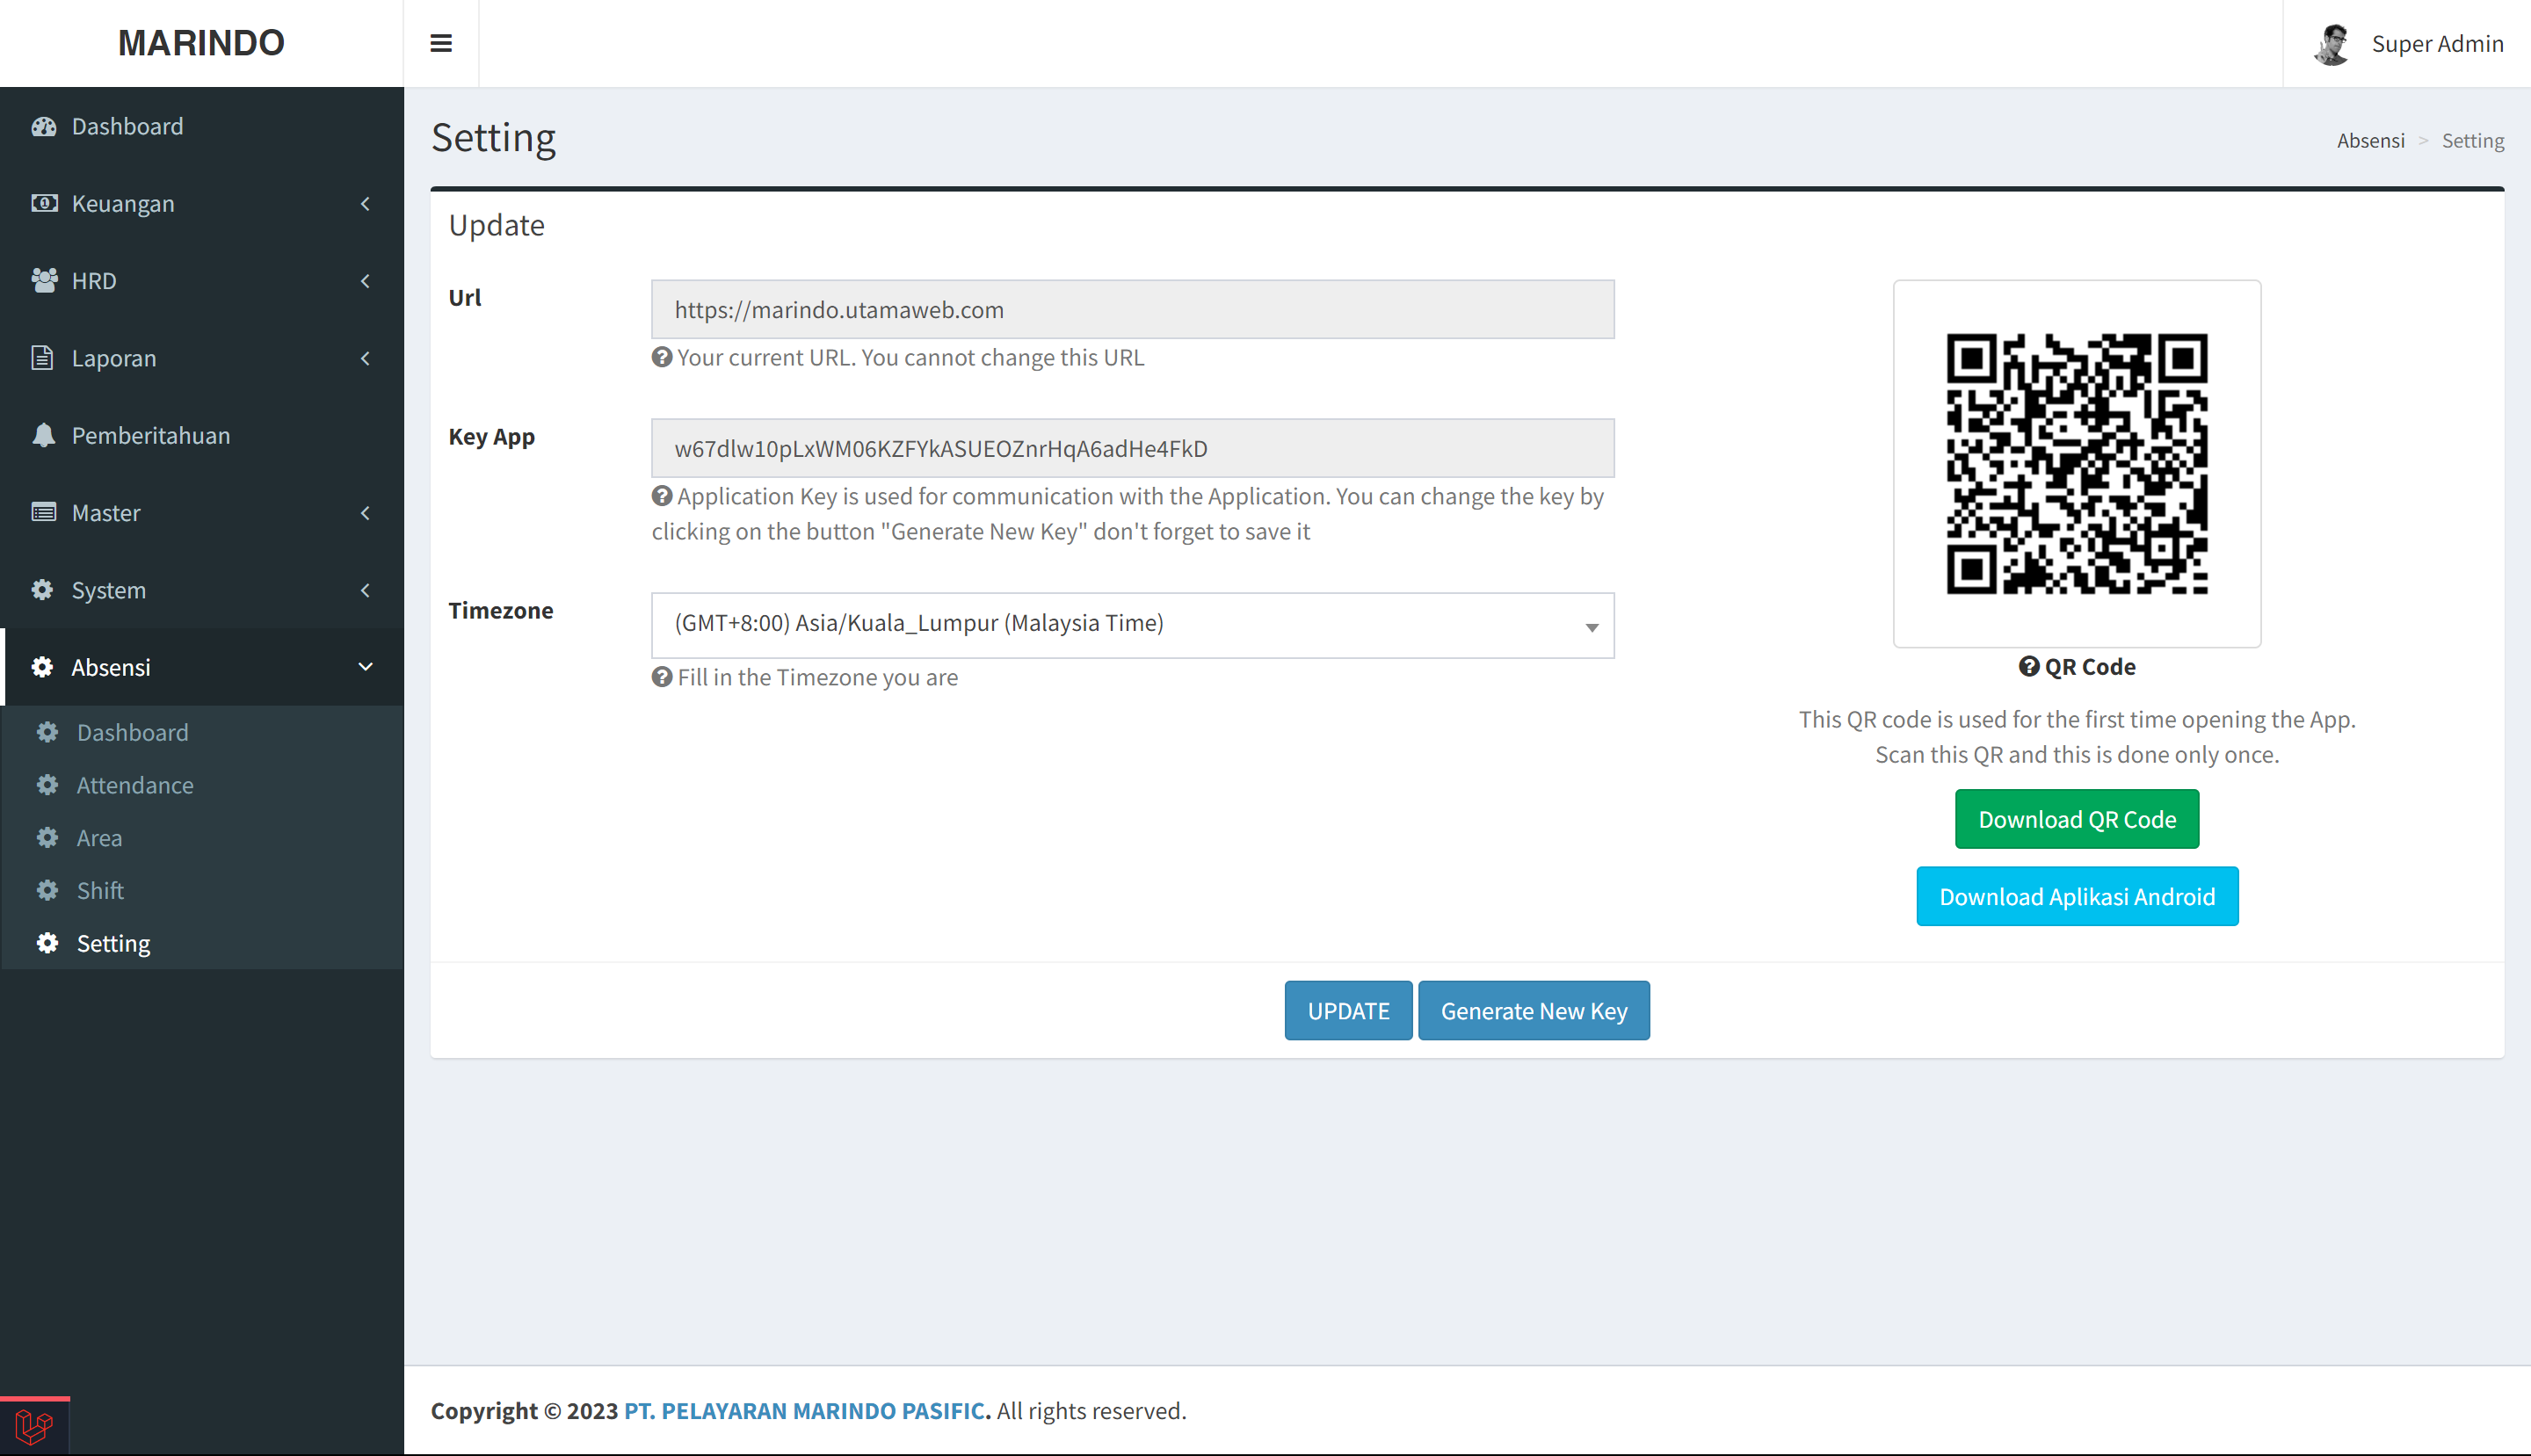
Task: Open the Timezone dropdown selector
Action: (1132, 625)
